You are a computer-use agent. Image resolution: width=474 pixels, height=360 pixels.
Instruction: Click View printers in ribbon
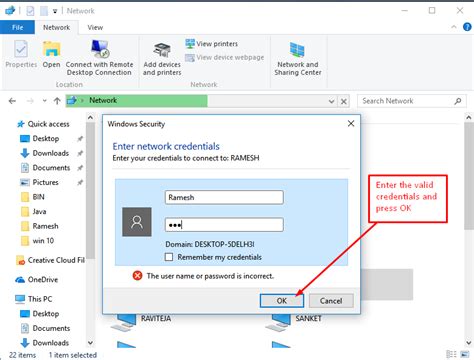pos(212,44)
